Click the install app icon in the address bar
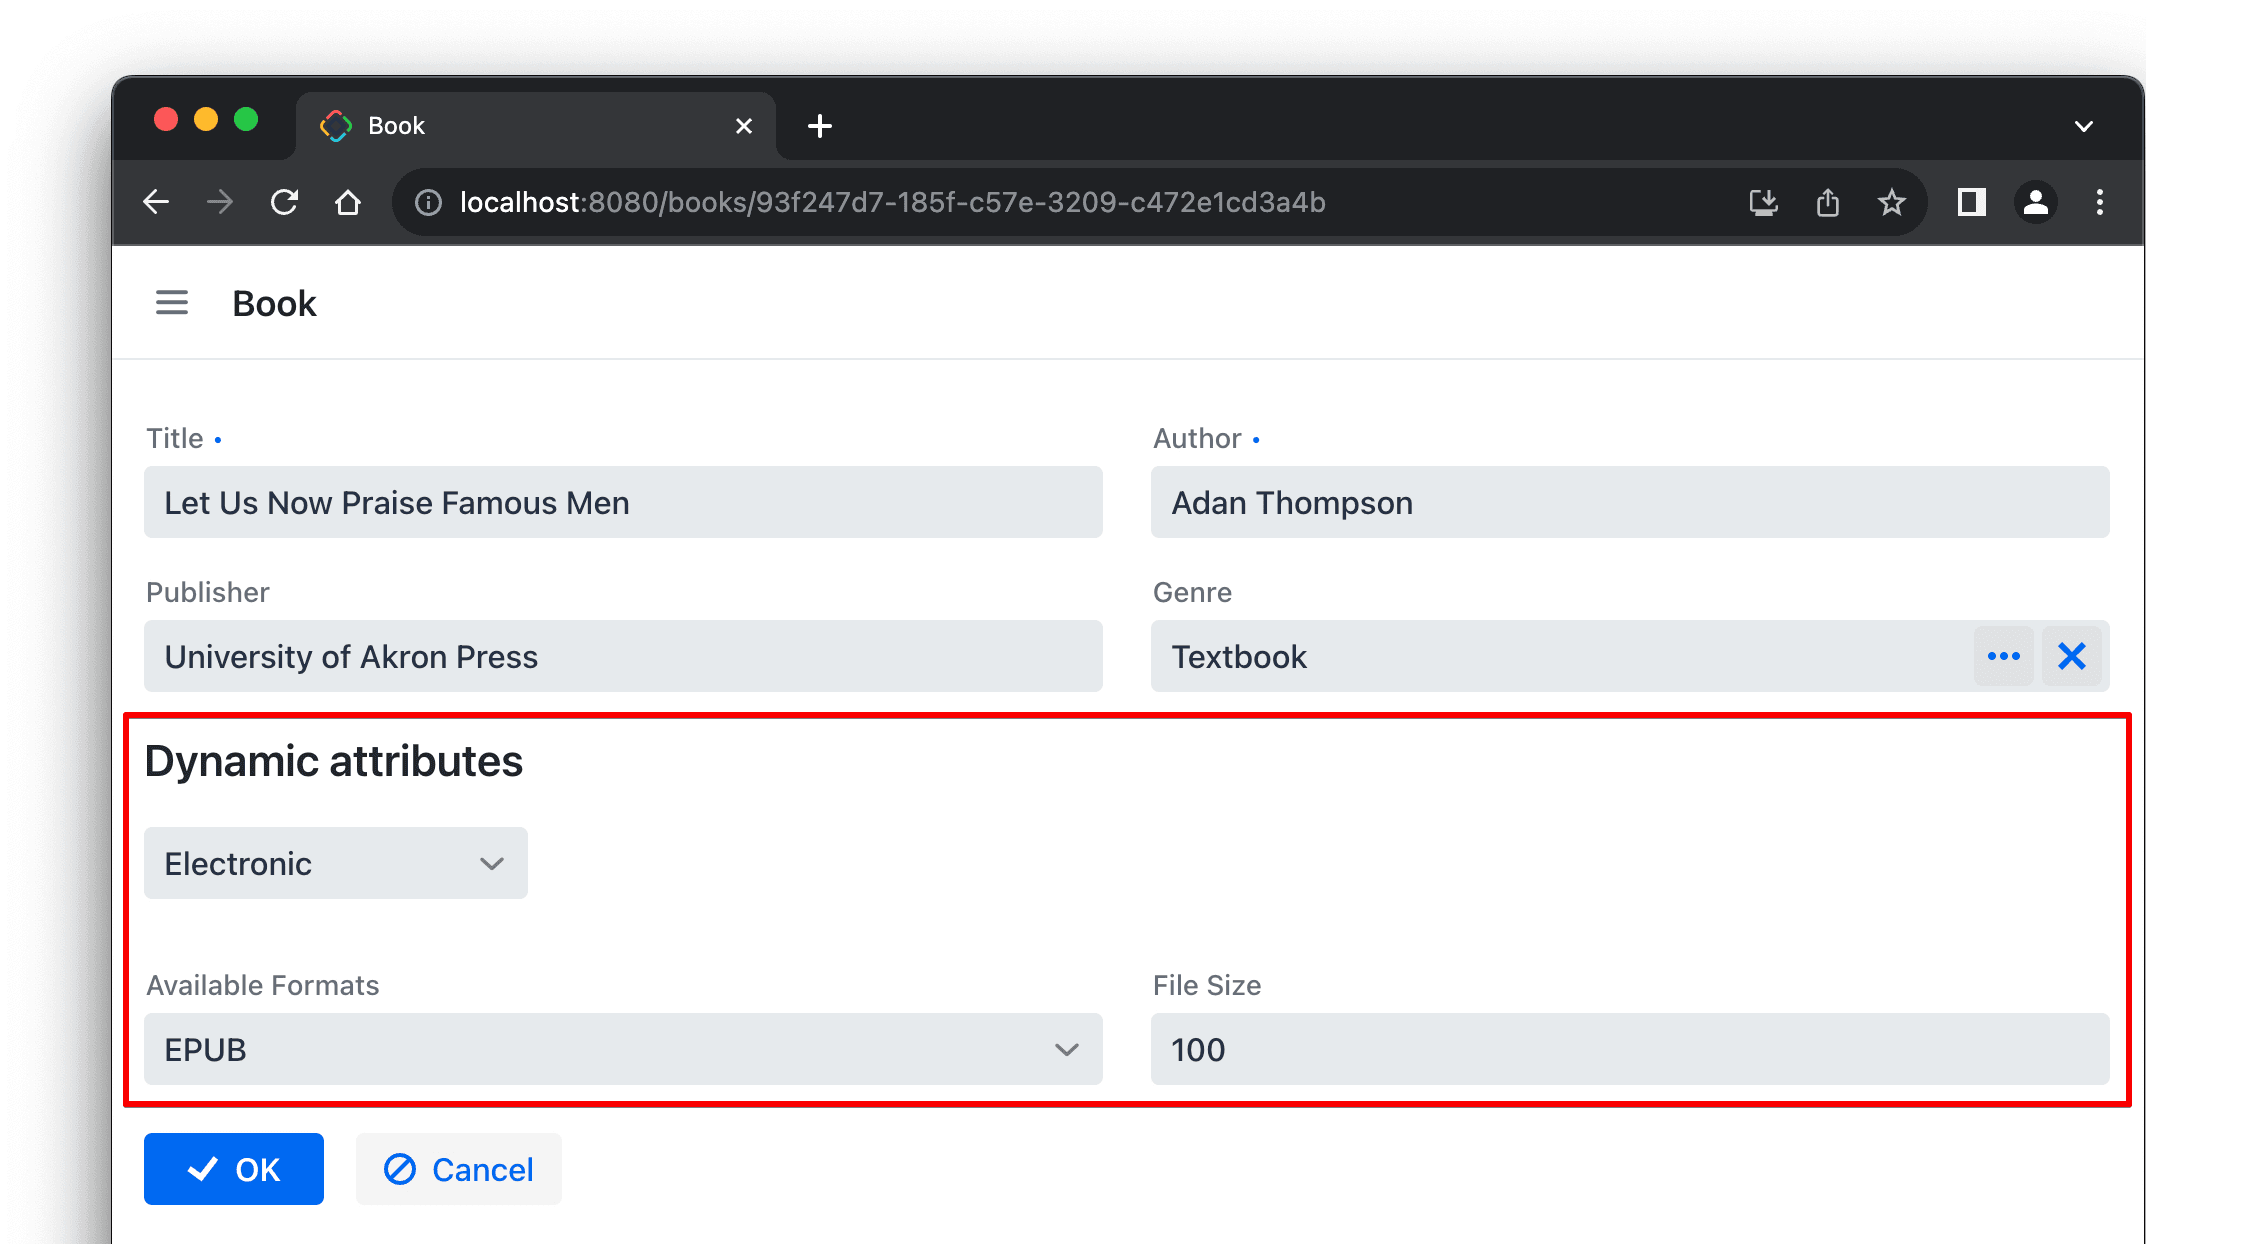 [x=1763, y=203]
